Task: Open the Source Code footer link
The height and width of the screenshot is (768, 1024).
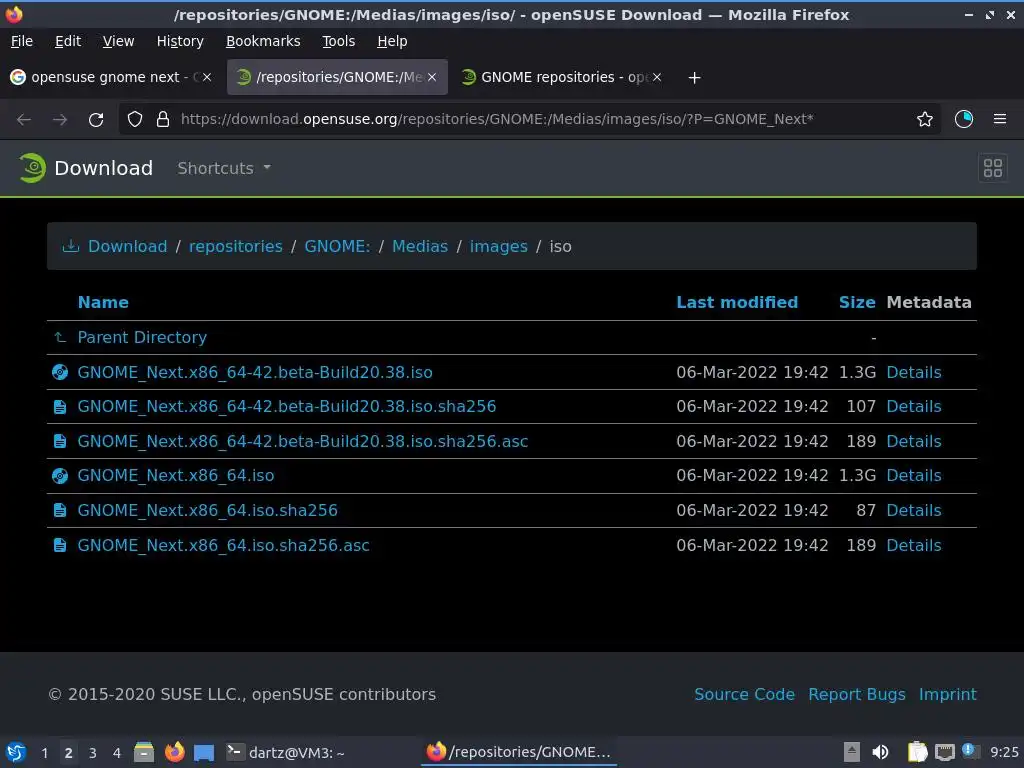Action: click(x=744, y=694)
